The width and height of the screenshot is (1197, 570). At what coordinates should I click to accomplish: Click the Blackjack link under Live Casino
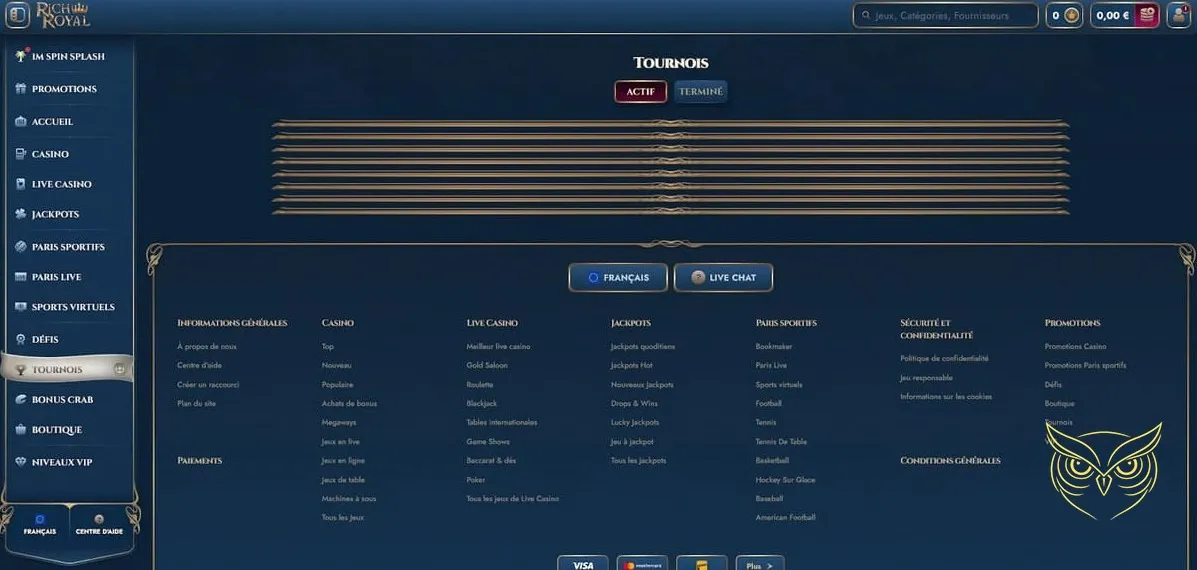481,404
